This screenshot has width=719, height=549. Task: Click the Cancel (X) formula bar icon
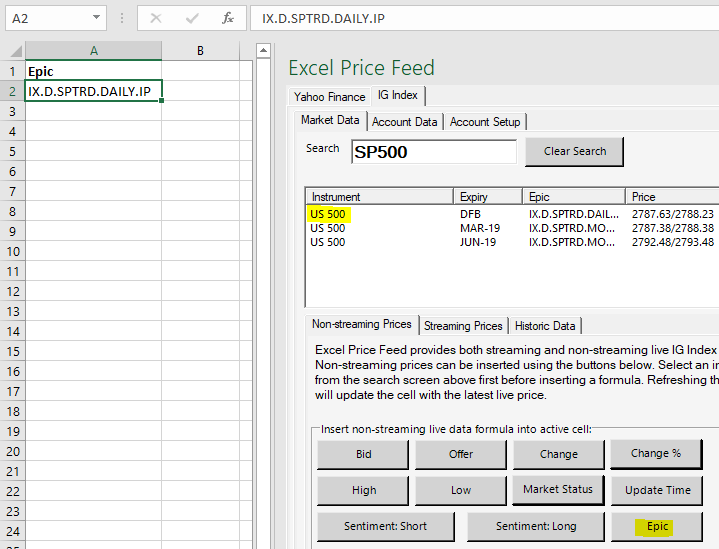pos(156,18)
